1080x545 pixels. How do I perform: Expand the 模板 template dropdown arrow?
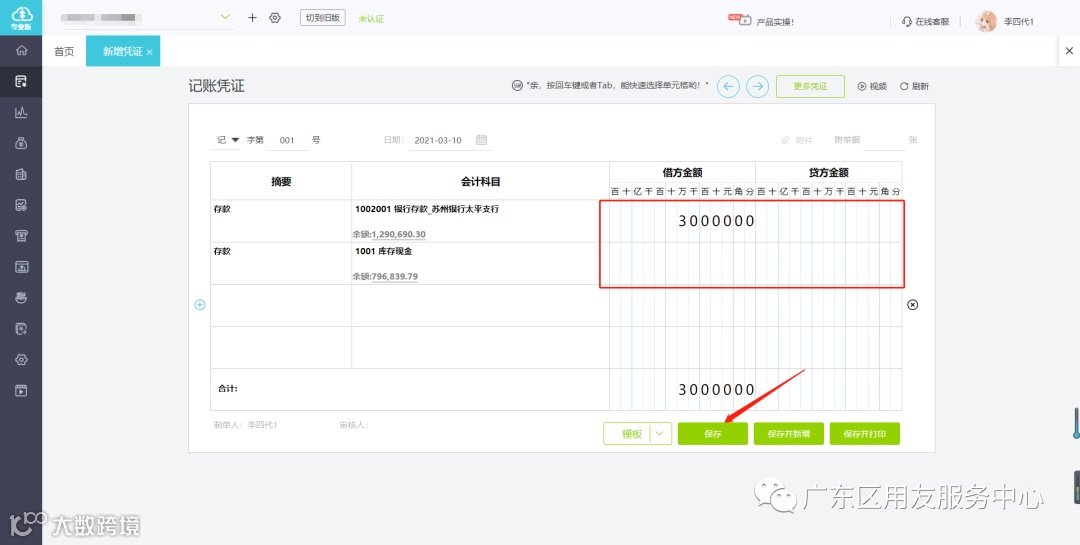pyautogui.click(x=660, y=433)
